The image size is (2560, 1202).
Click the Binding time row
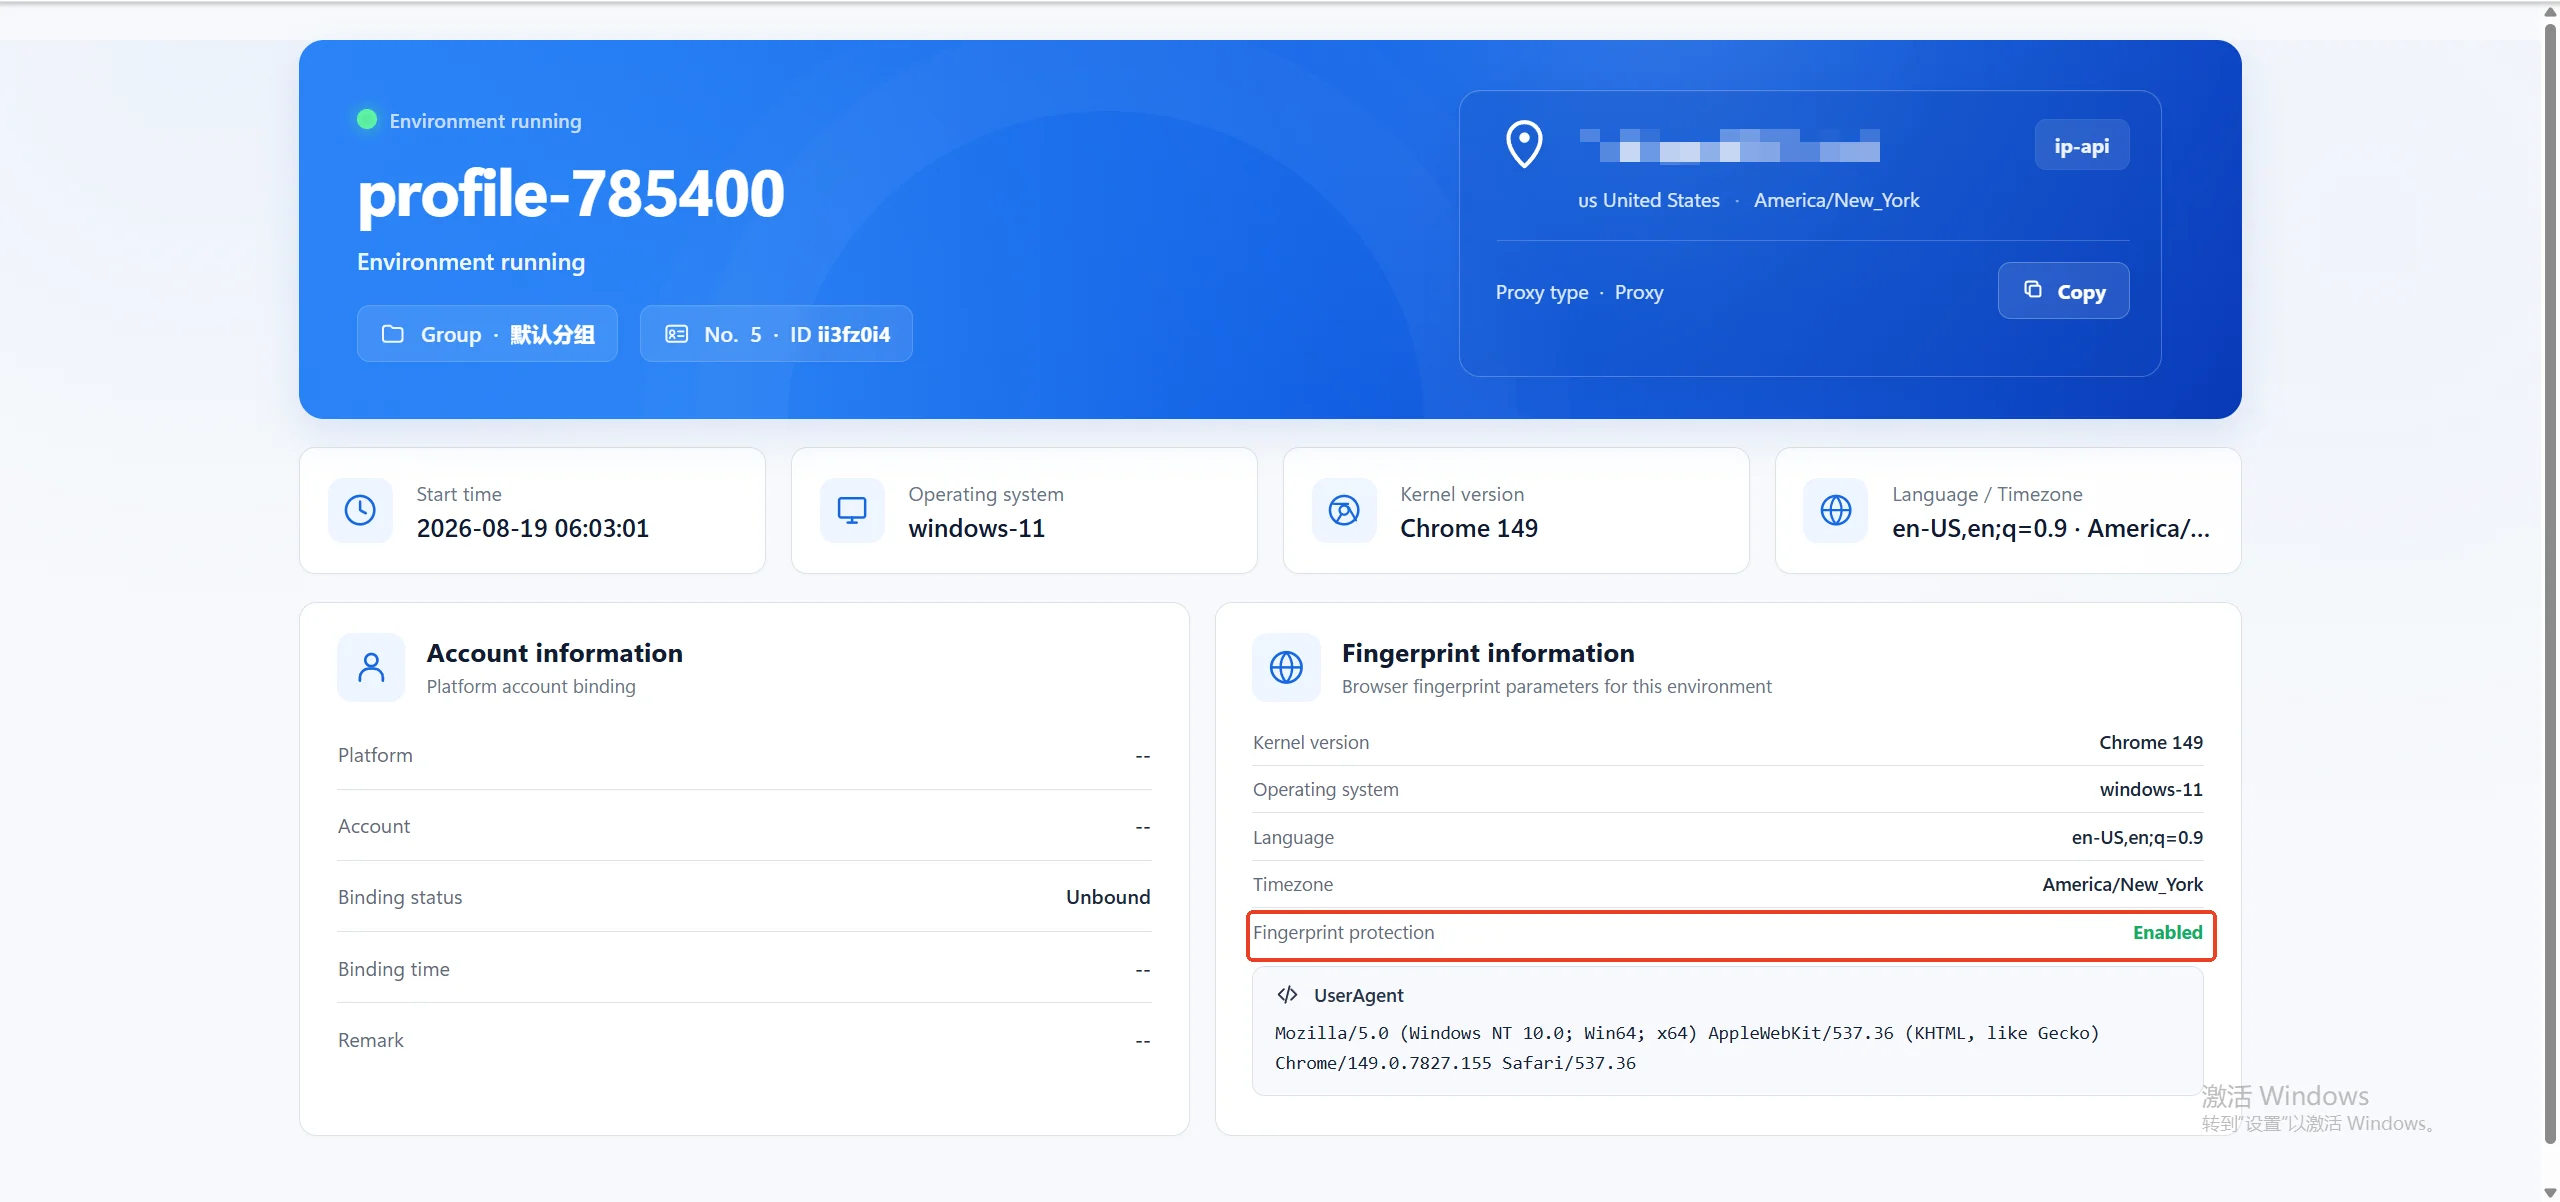[x=744, y=969]
